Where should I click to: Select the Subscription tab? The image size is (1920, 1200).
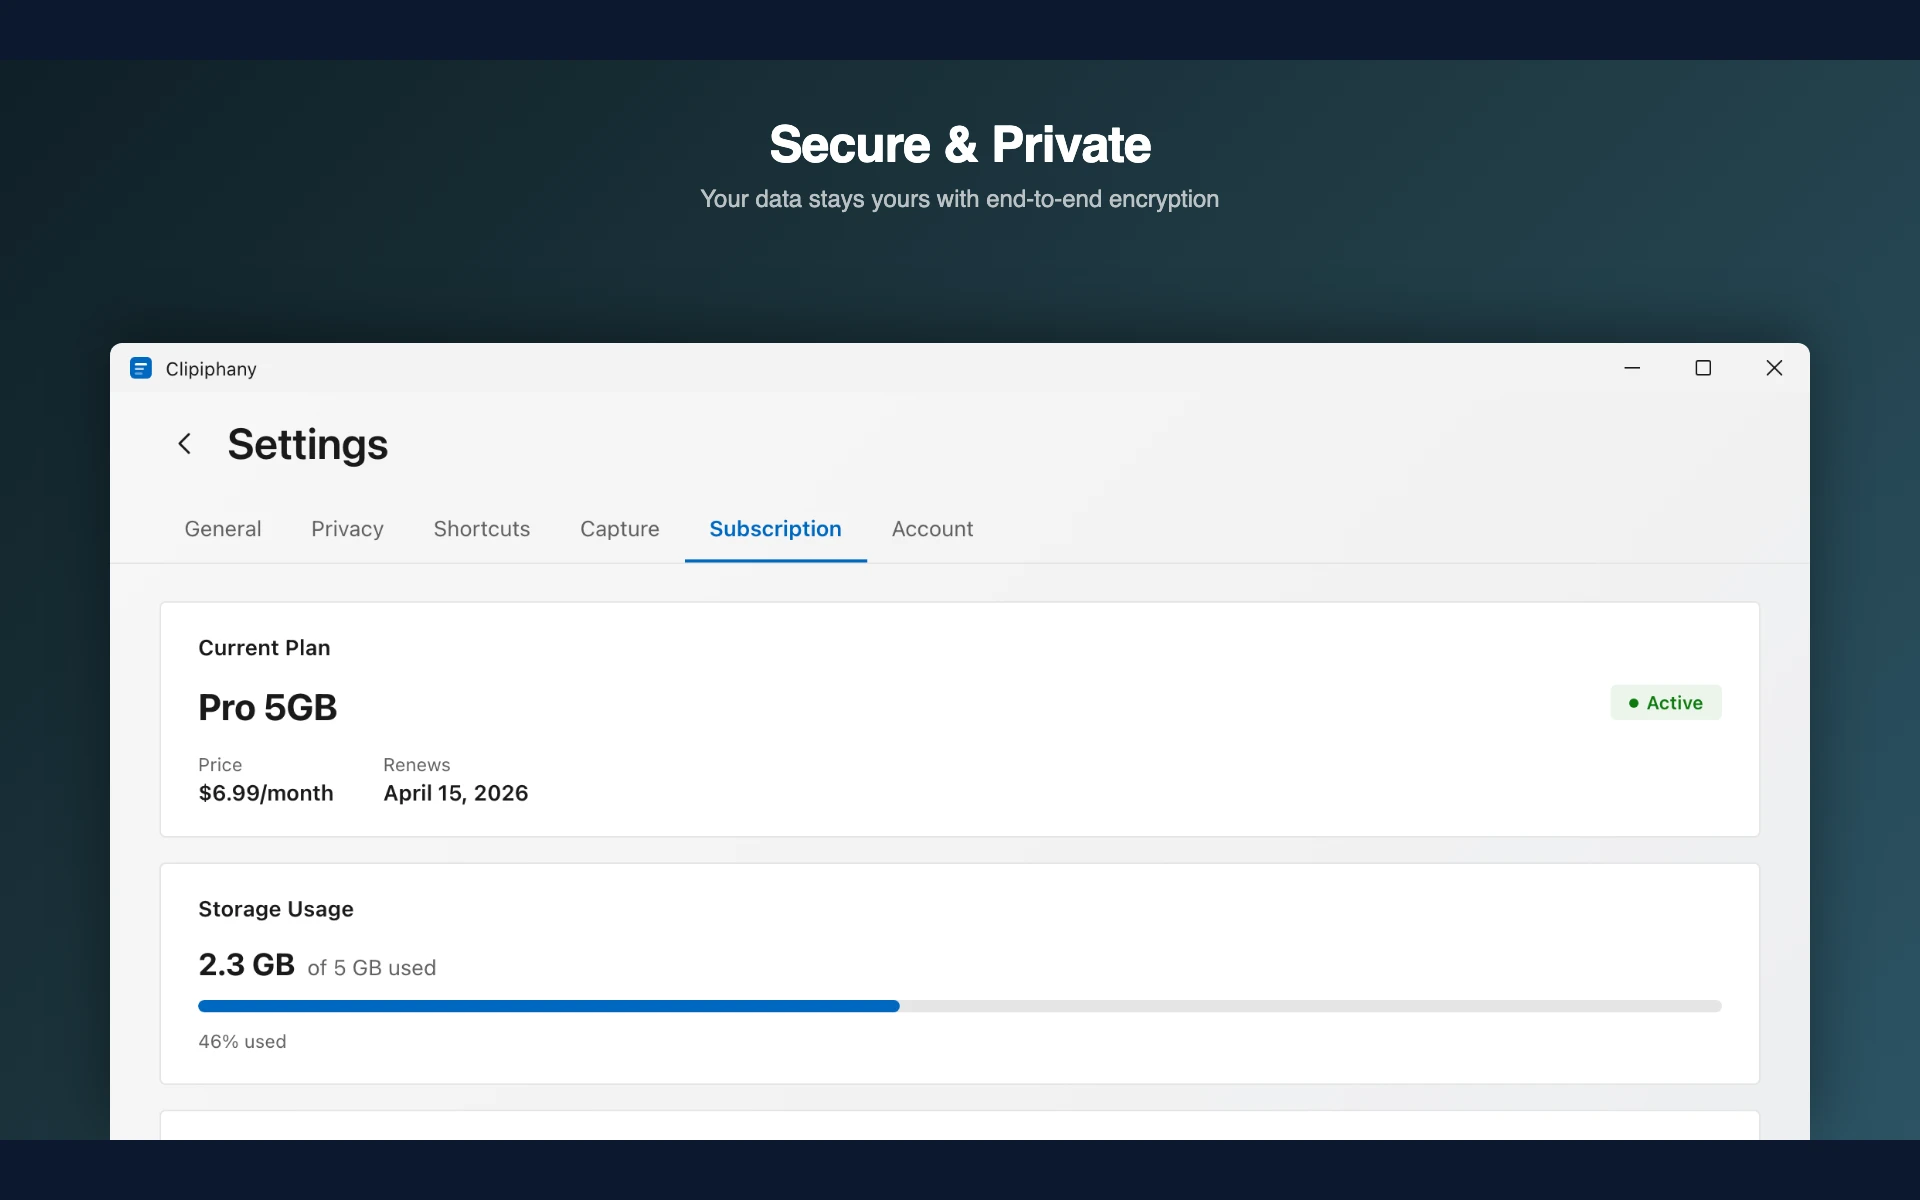[x=775, y=529]
